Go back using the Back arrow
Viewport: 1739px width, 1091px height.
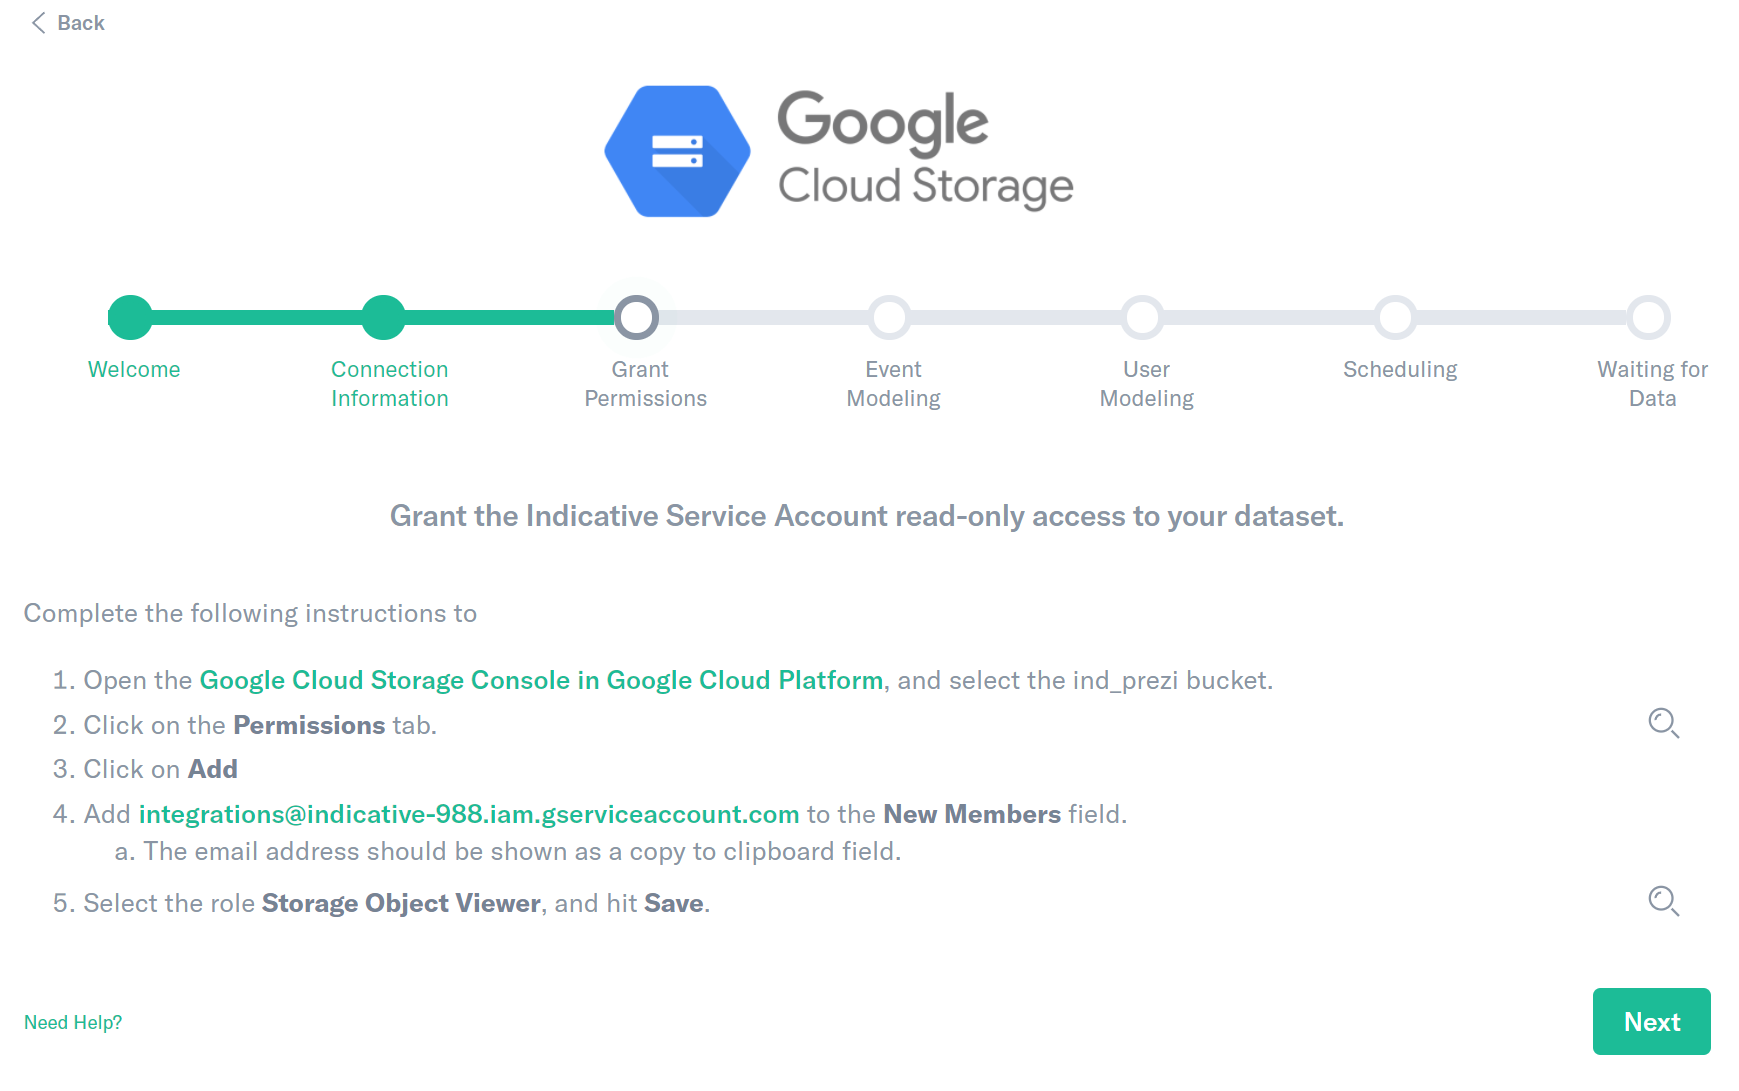coord(39,23)
